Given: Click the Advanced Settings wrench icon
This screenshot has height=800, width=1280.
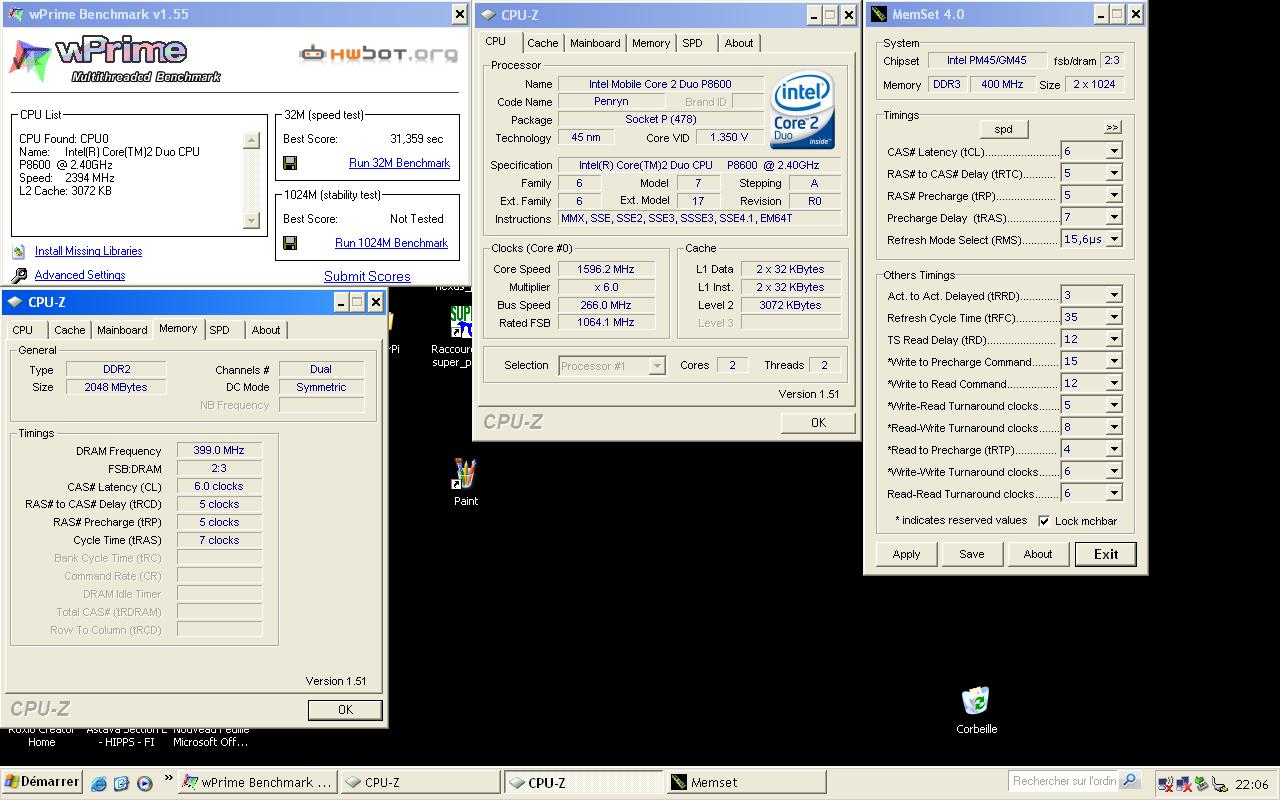Looking at the screenshot, I should click(19, 275).
